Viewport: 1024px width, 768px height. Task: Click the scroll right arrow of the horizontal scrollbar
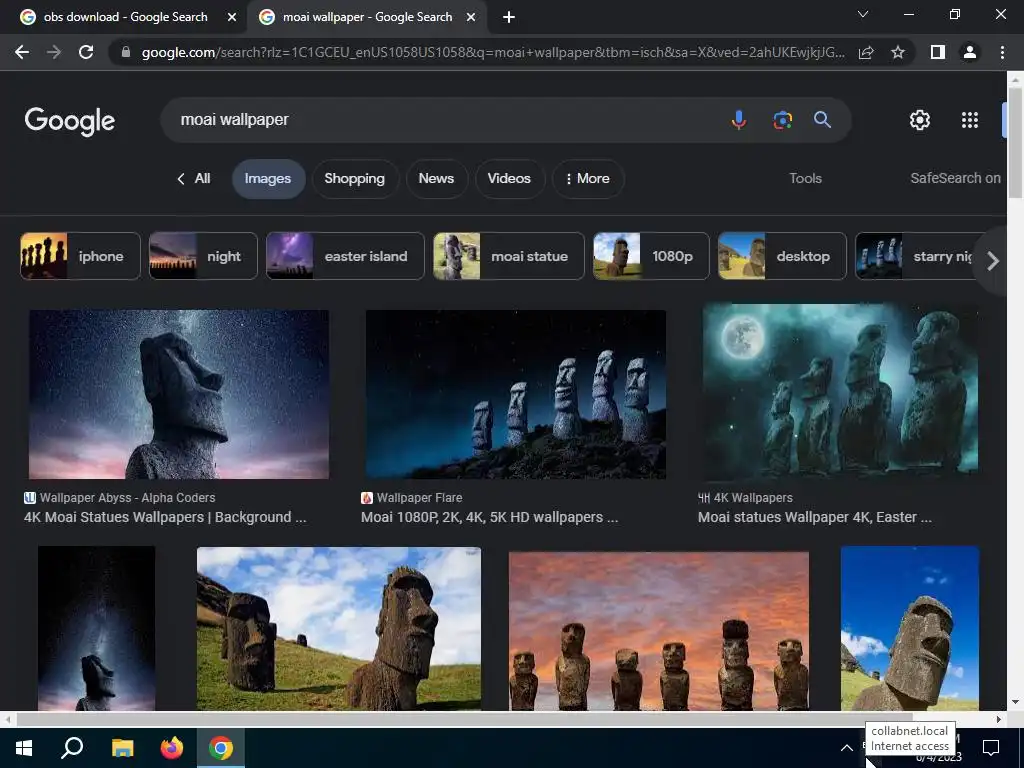point(999,719)
